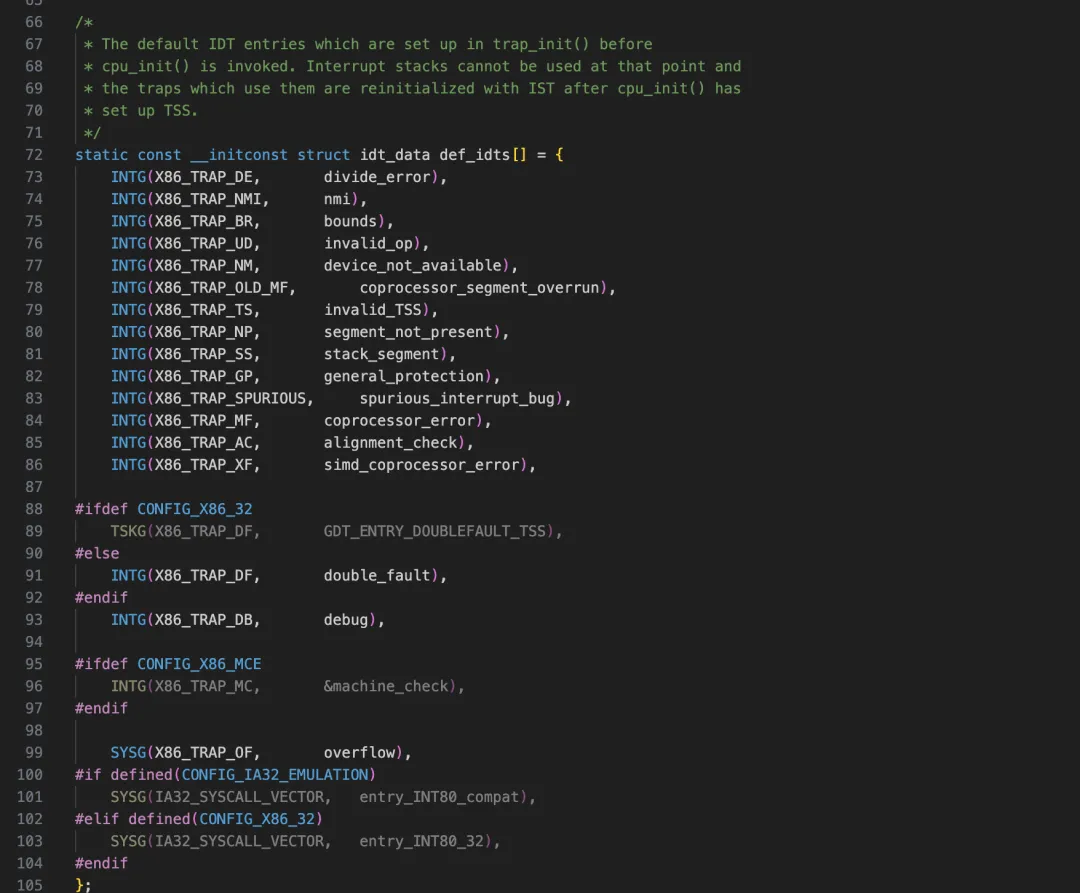
Task: Click the #endif directive on line 92
Action: coord(101,598)
